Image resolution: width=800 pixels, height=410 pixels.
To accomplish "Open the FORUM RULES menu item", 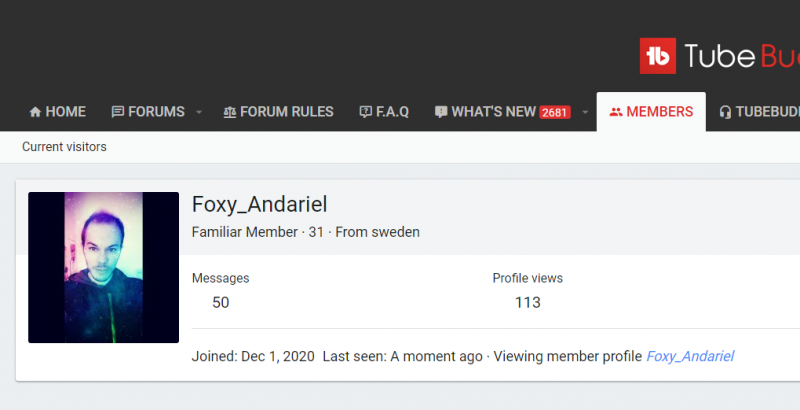I will (287, 112).
